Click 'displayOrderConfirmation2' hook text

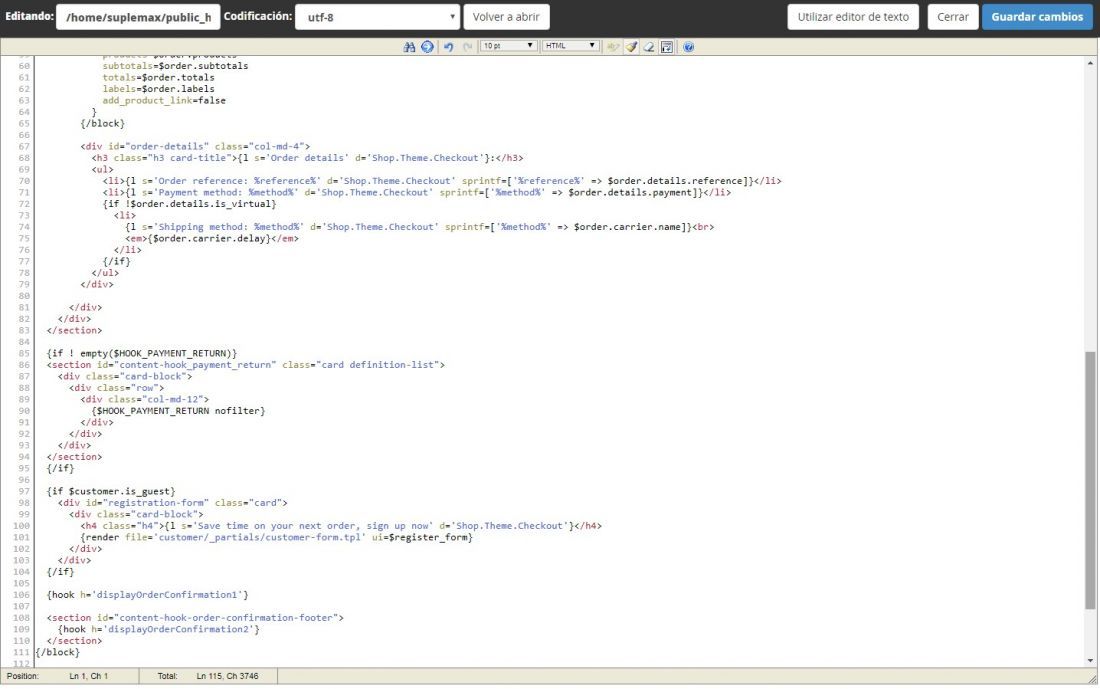[x=181, y=629]
